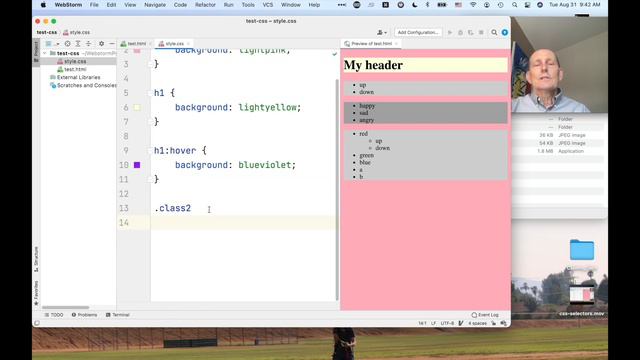Screen dimensions: 640x360
Task: Select test.html in the project tree
Action: click(x=75, y=69)
